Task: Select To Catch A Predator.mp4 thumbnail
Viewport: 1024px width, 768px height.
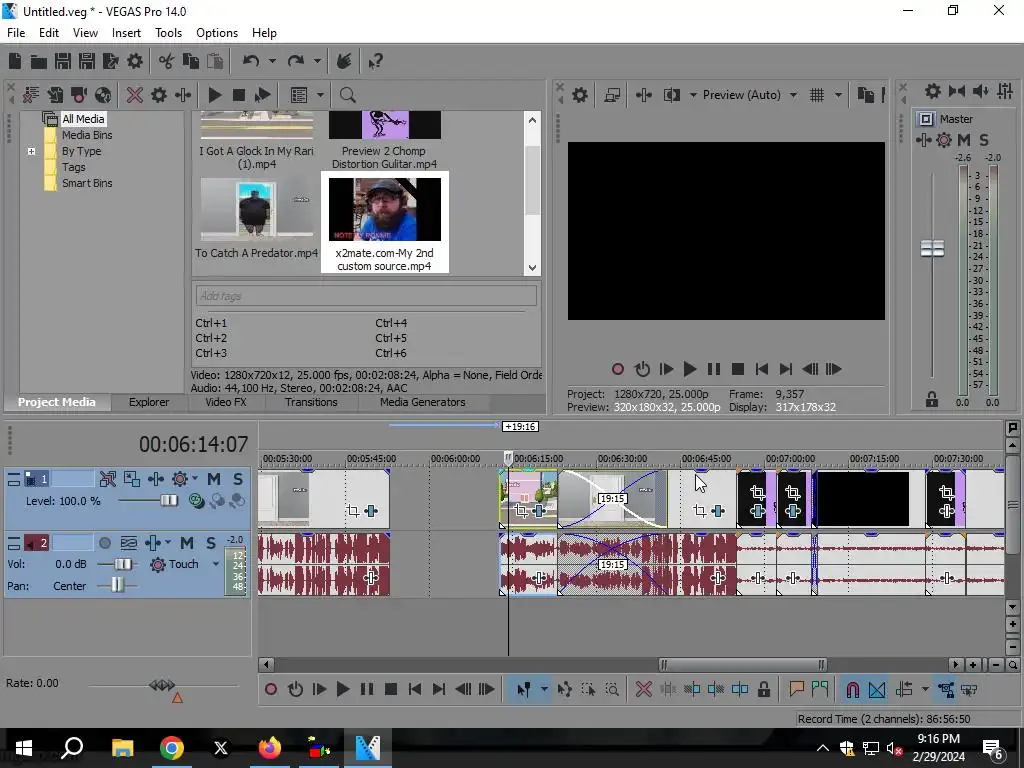Action: tap(257, 210)
